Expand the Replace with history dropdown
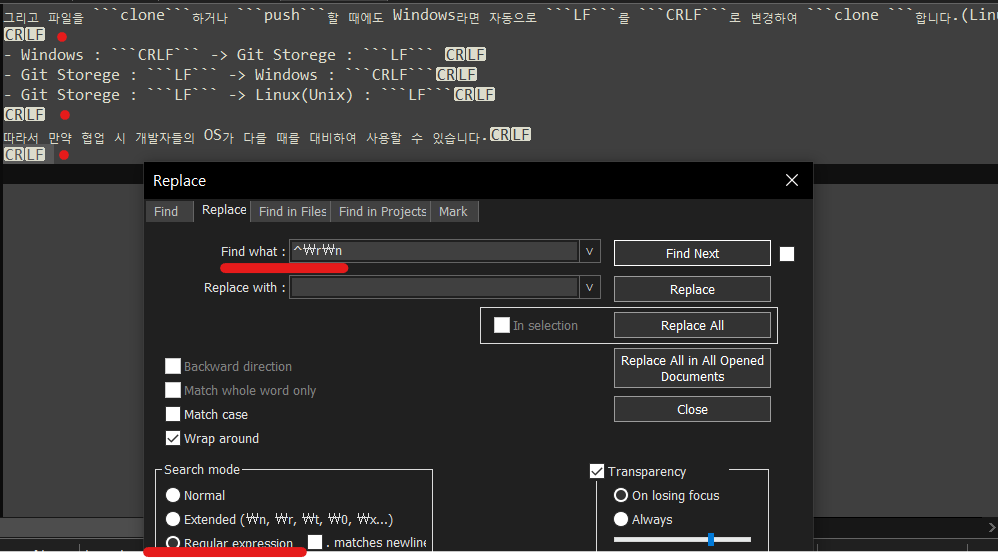The image size is (998, 558). pos(589,288)
